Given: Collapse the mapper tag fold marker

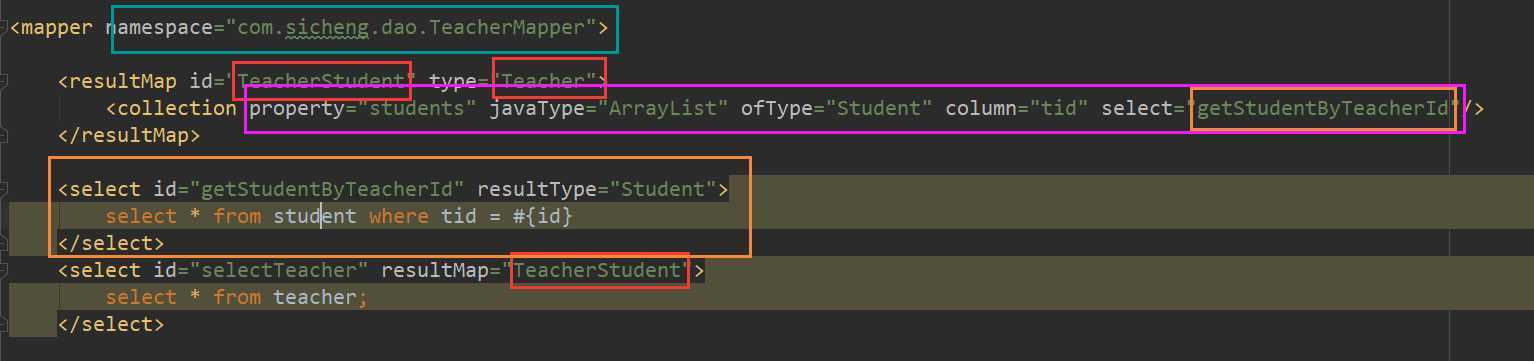Looking at the screenshot, I should 4,28.
